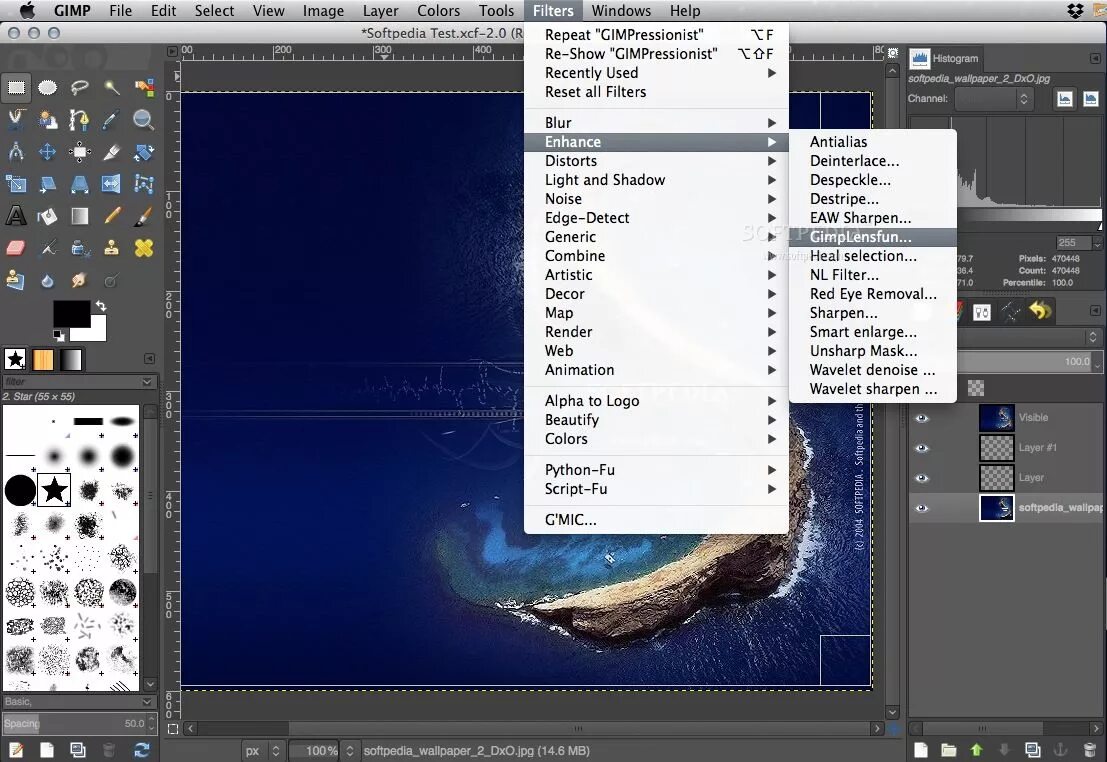This screenshot has width=1107, height=762.
Task: Select the Bucket Fill tool
Action: pyautogui.click(x=47, y=216)
